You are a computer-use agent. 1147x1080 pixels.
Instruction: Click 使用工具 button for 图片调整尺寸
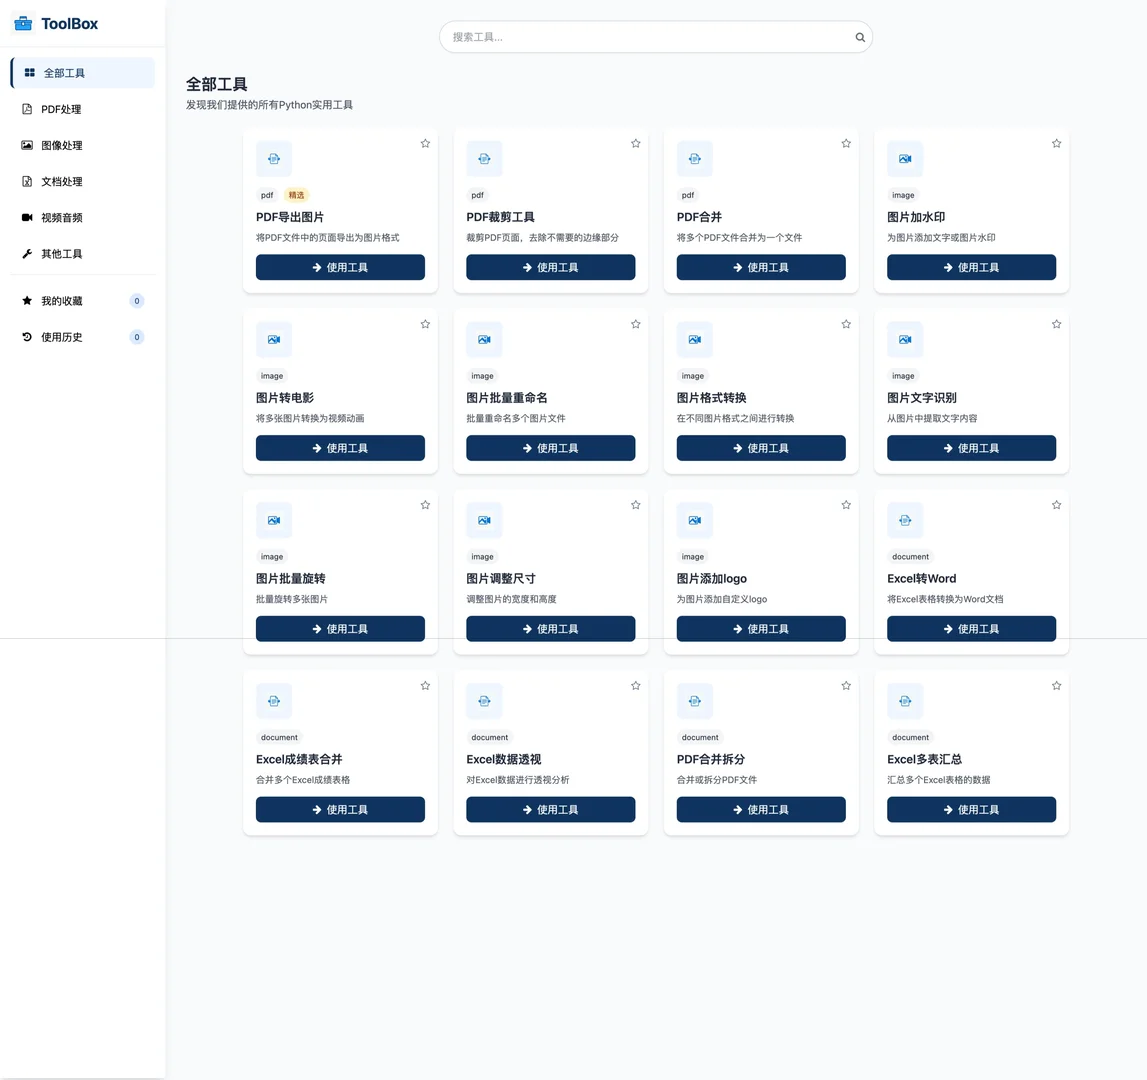tap(551, 629)
